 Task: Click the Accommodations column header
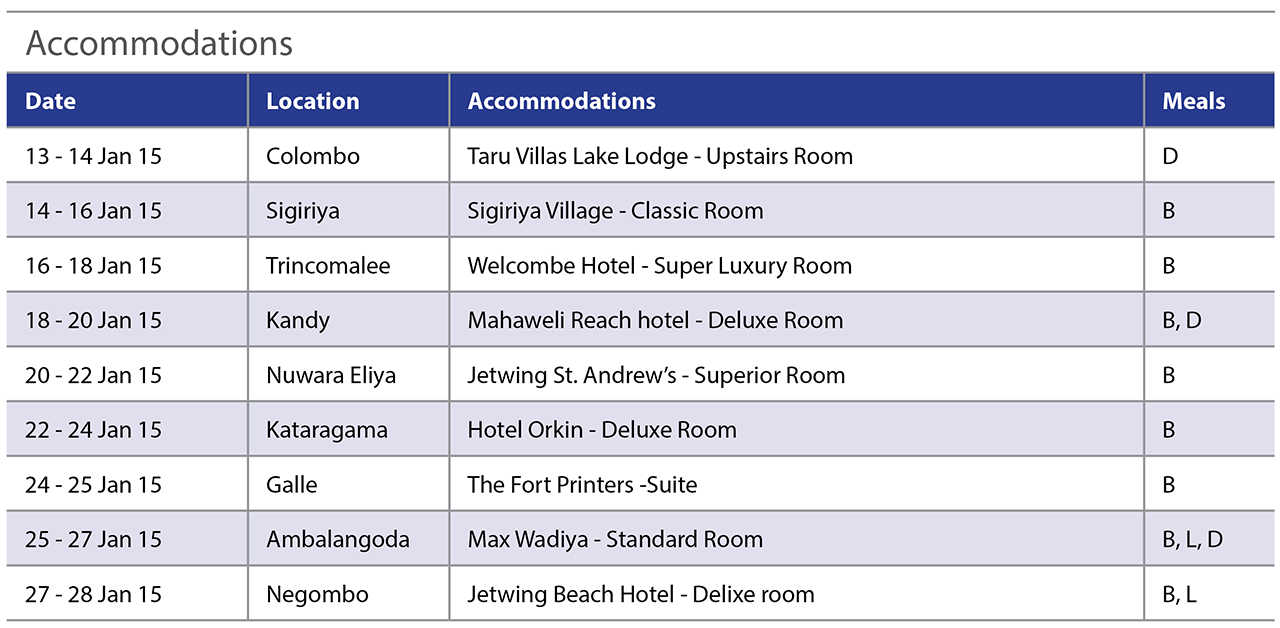pos(561,101)
